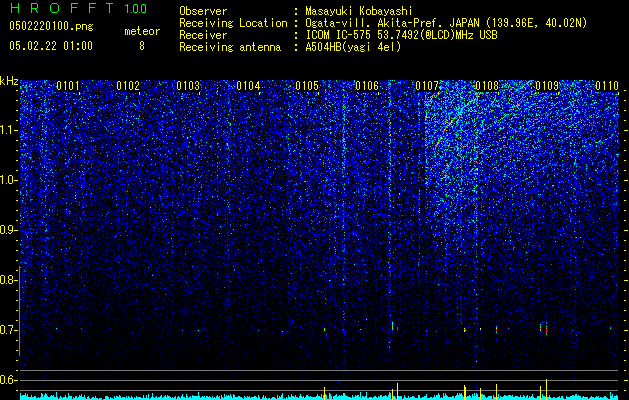Click the HROFFT 1.0.0 title text
Screen dimensions: 629x400
(x=78, y=8)
